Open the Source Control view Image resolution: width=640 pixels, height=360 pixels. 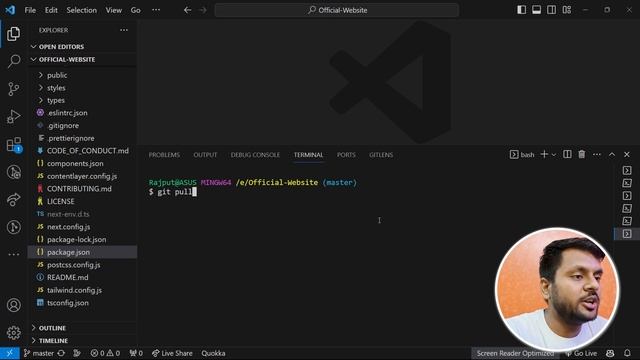coord(13,89)
